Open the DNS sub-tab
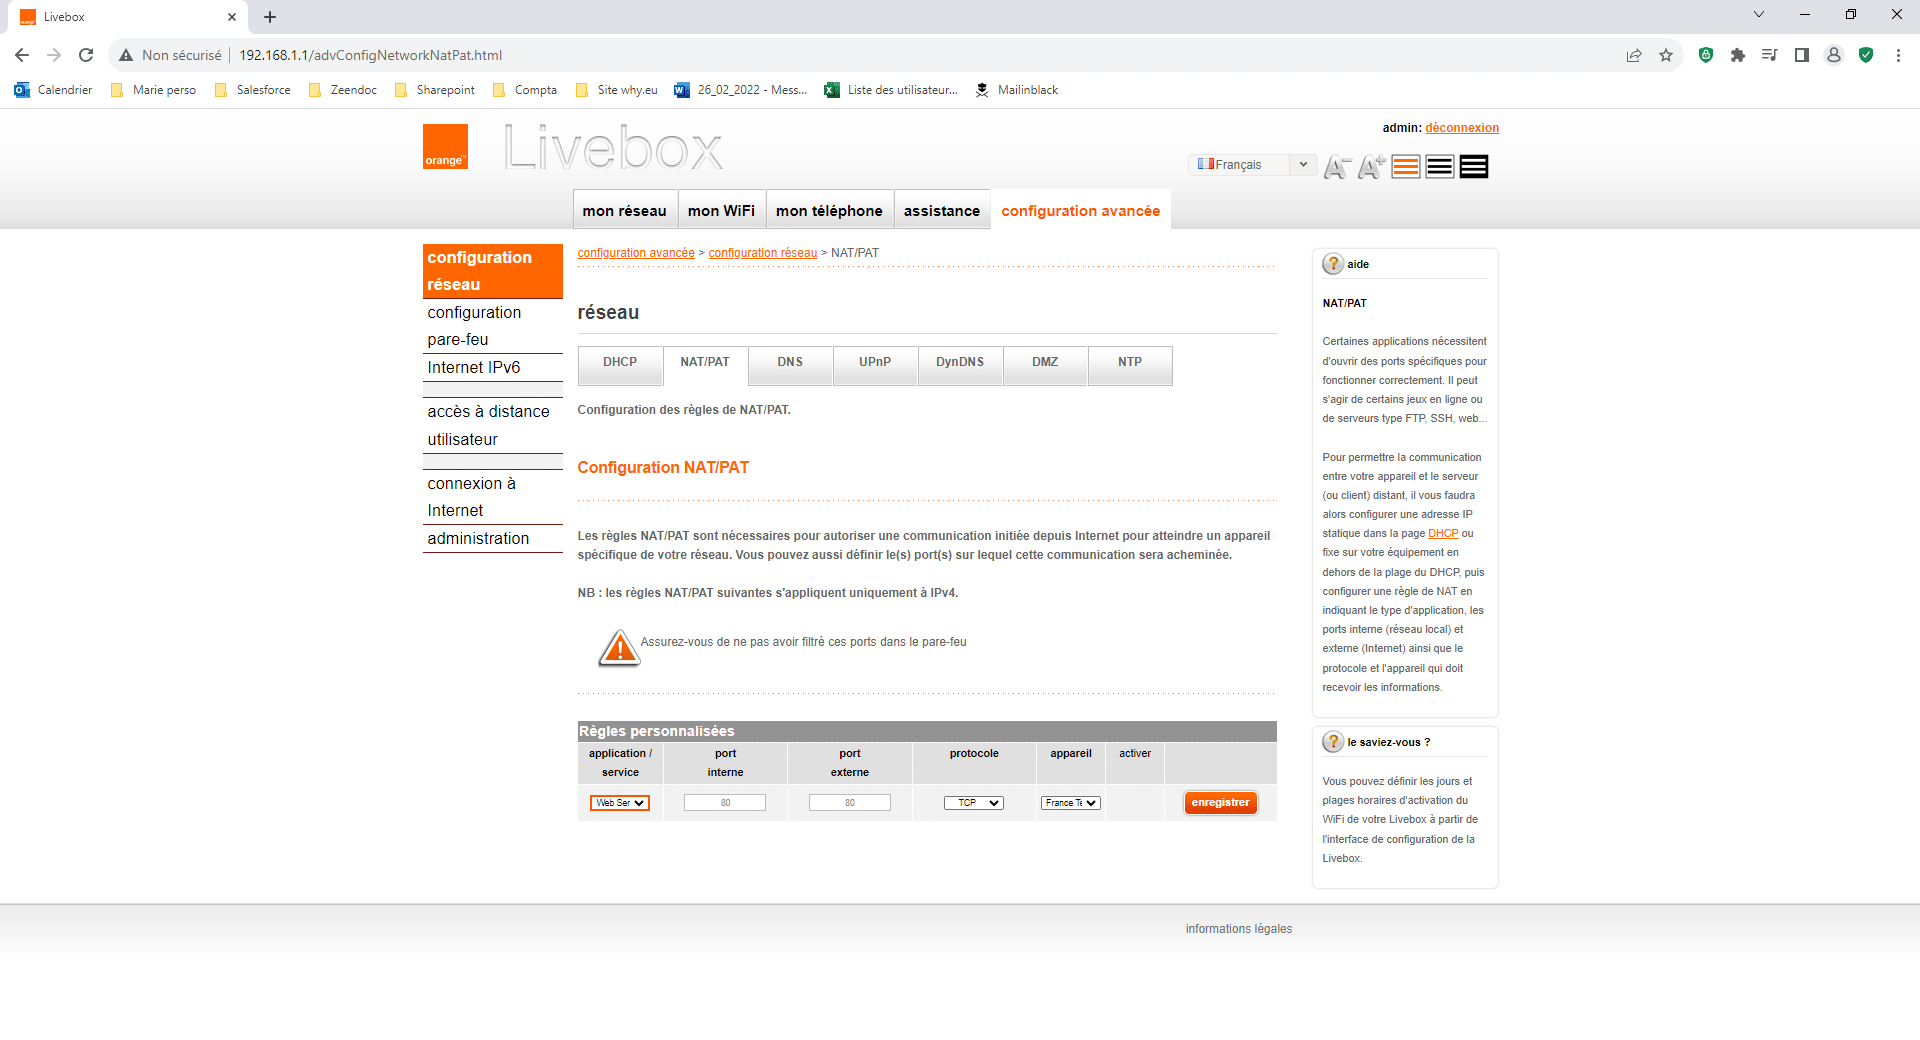This screenshot has height=1040, width=1920. tap(790, 364)
